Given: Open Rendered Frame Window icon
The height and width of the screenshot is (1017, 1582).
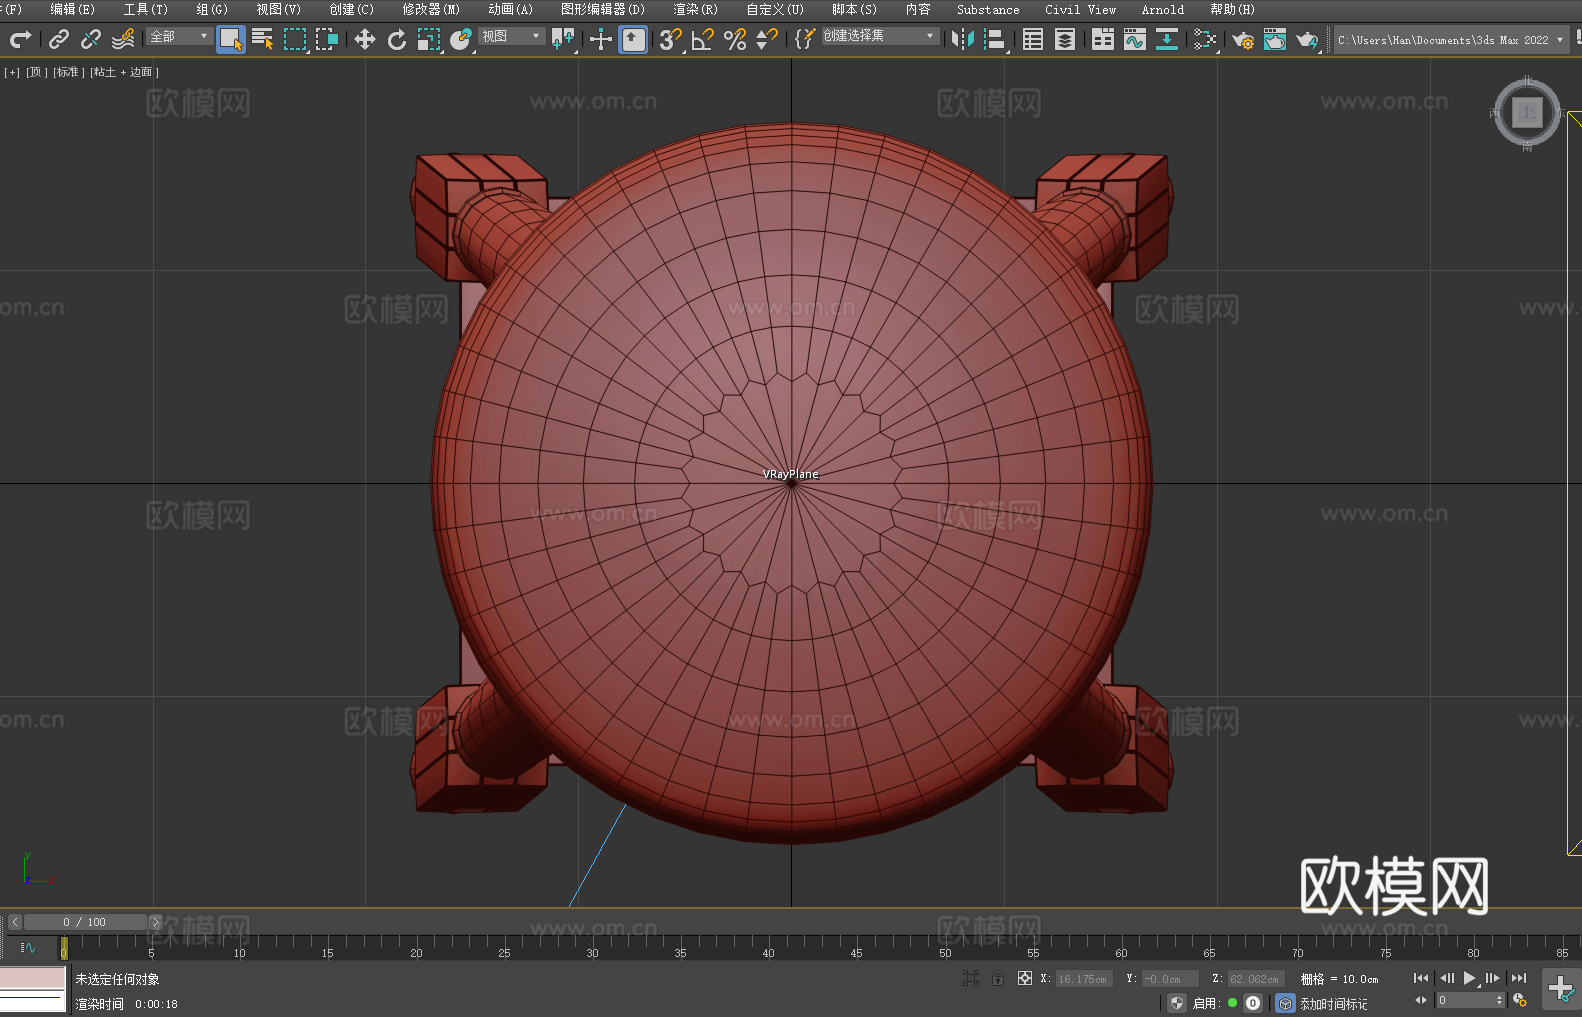Looking at the screenshot, I should coord(1275,40).
